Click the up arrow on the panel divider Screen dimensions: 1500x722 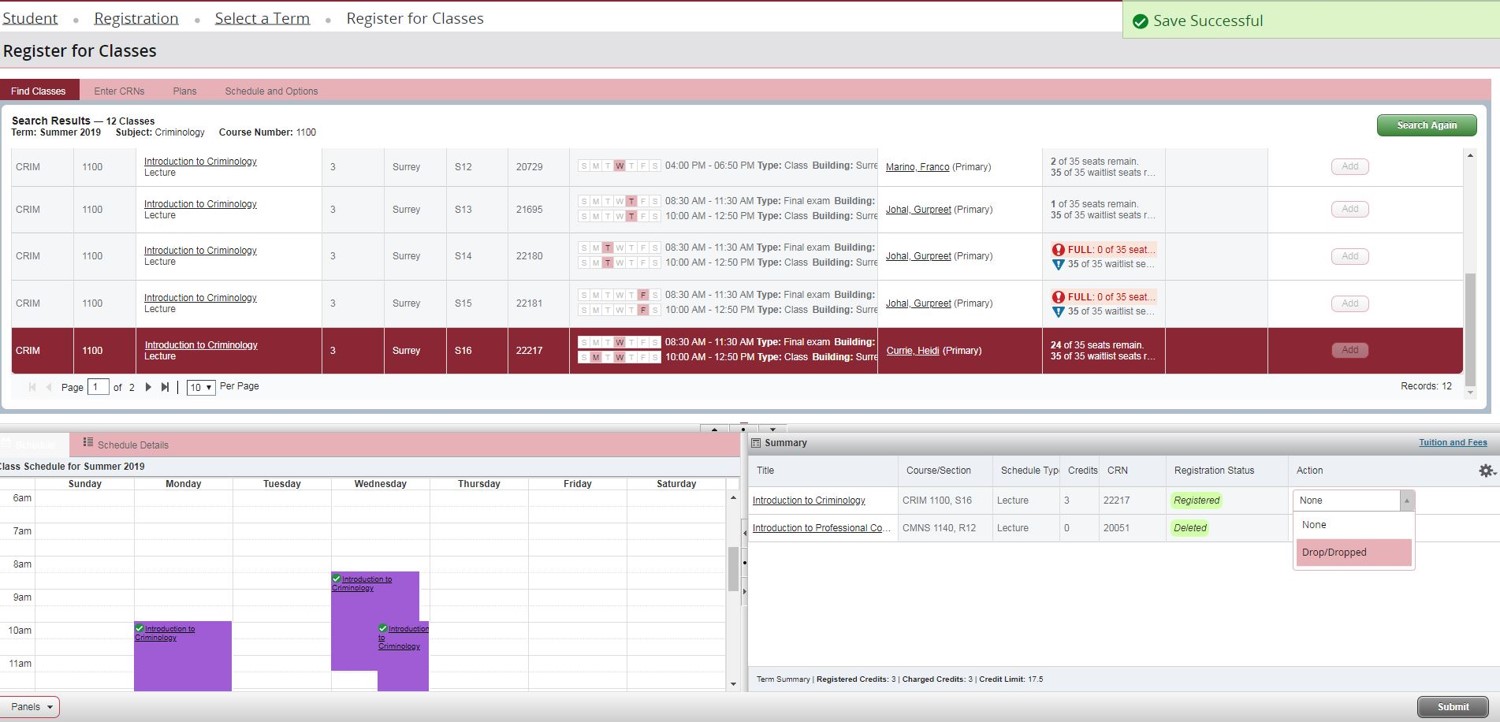(714, 429)
